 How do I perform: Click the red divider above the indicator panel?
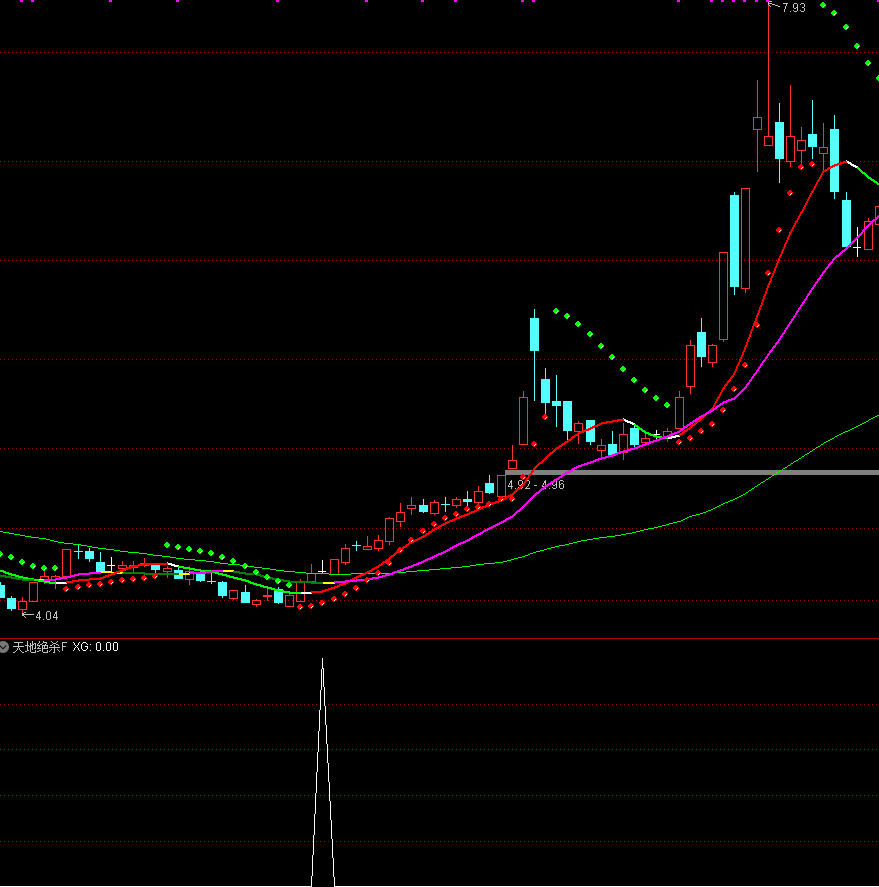tap(440, 638)
